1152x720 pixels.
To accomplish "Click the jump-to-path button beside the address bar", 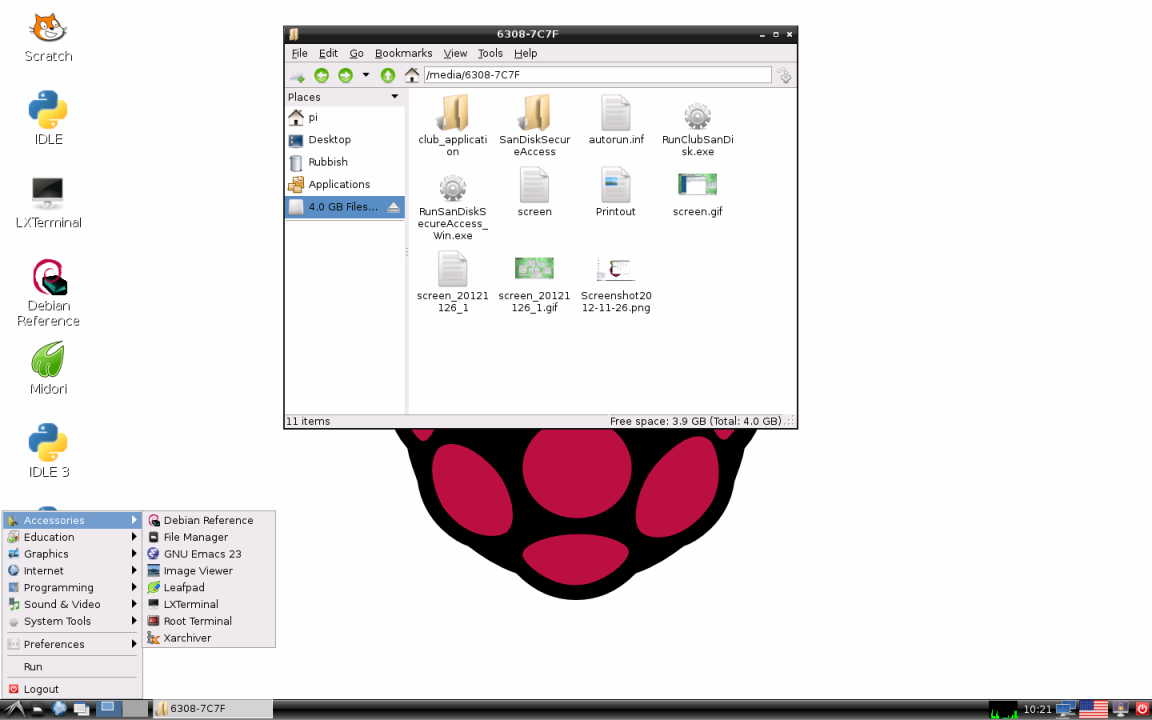I will pyautogui.click(x=785, y=75).
